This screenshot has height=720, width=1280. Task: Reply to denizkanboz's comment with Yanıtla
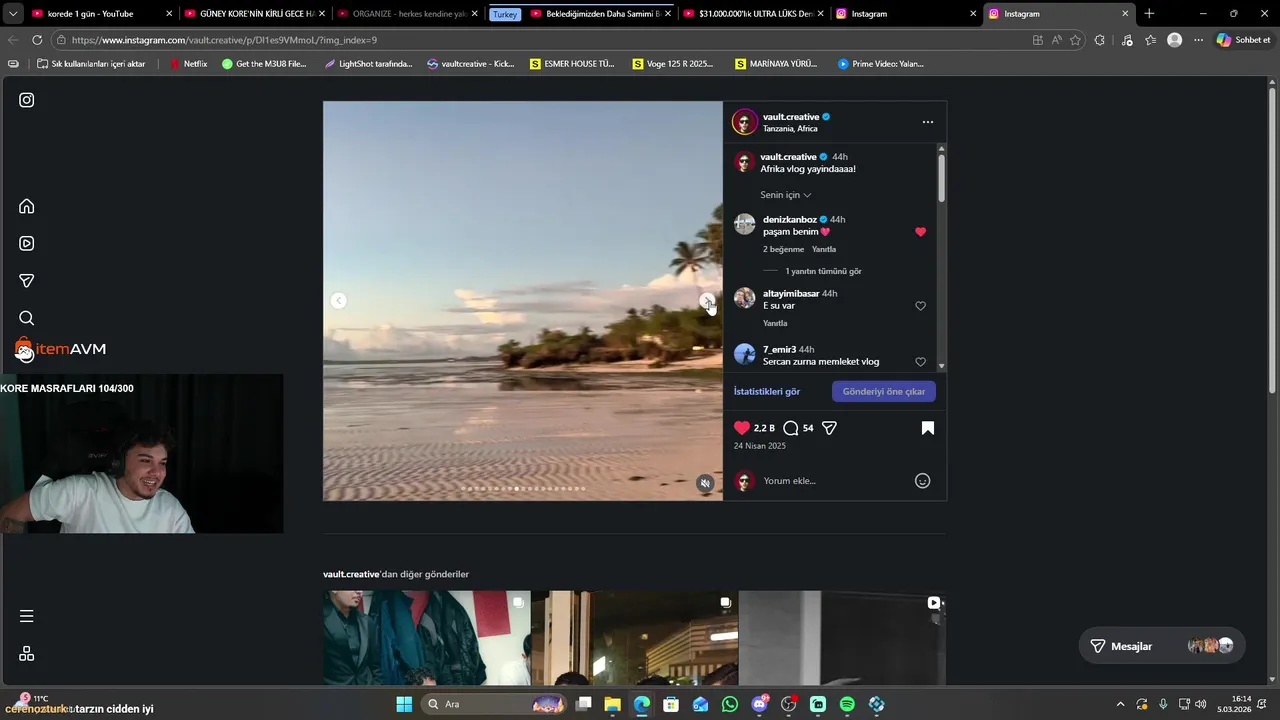(x=824, y=249)
